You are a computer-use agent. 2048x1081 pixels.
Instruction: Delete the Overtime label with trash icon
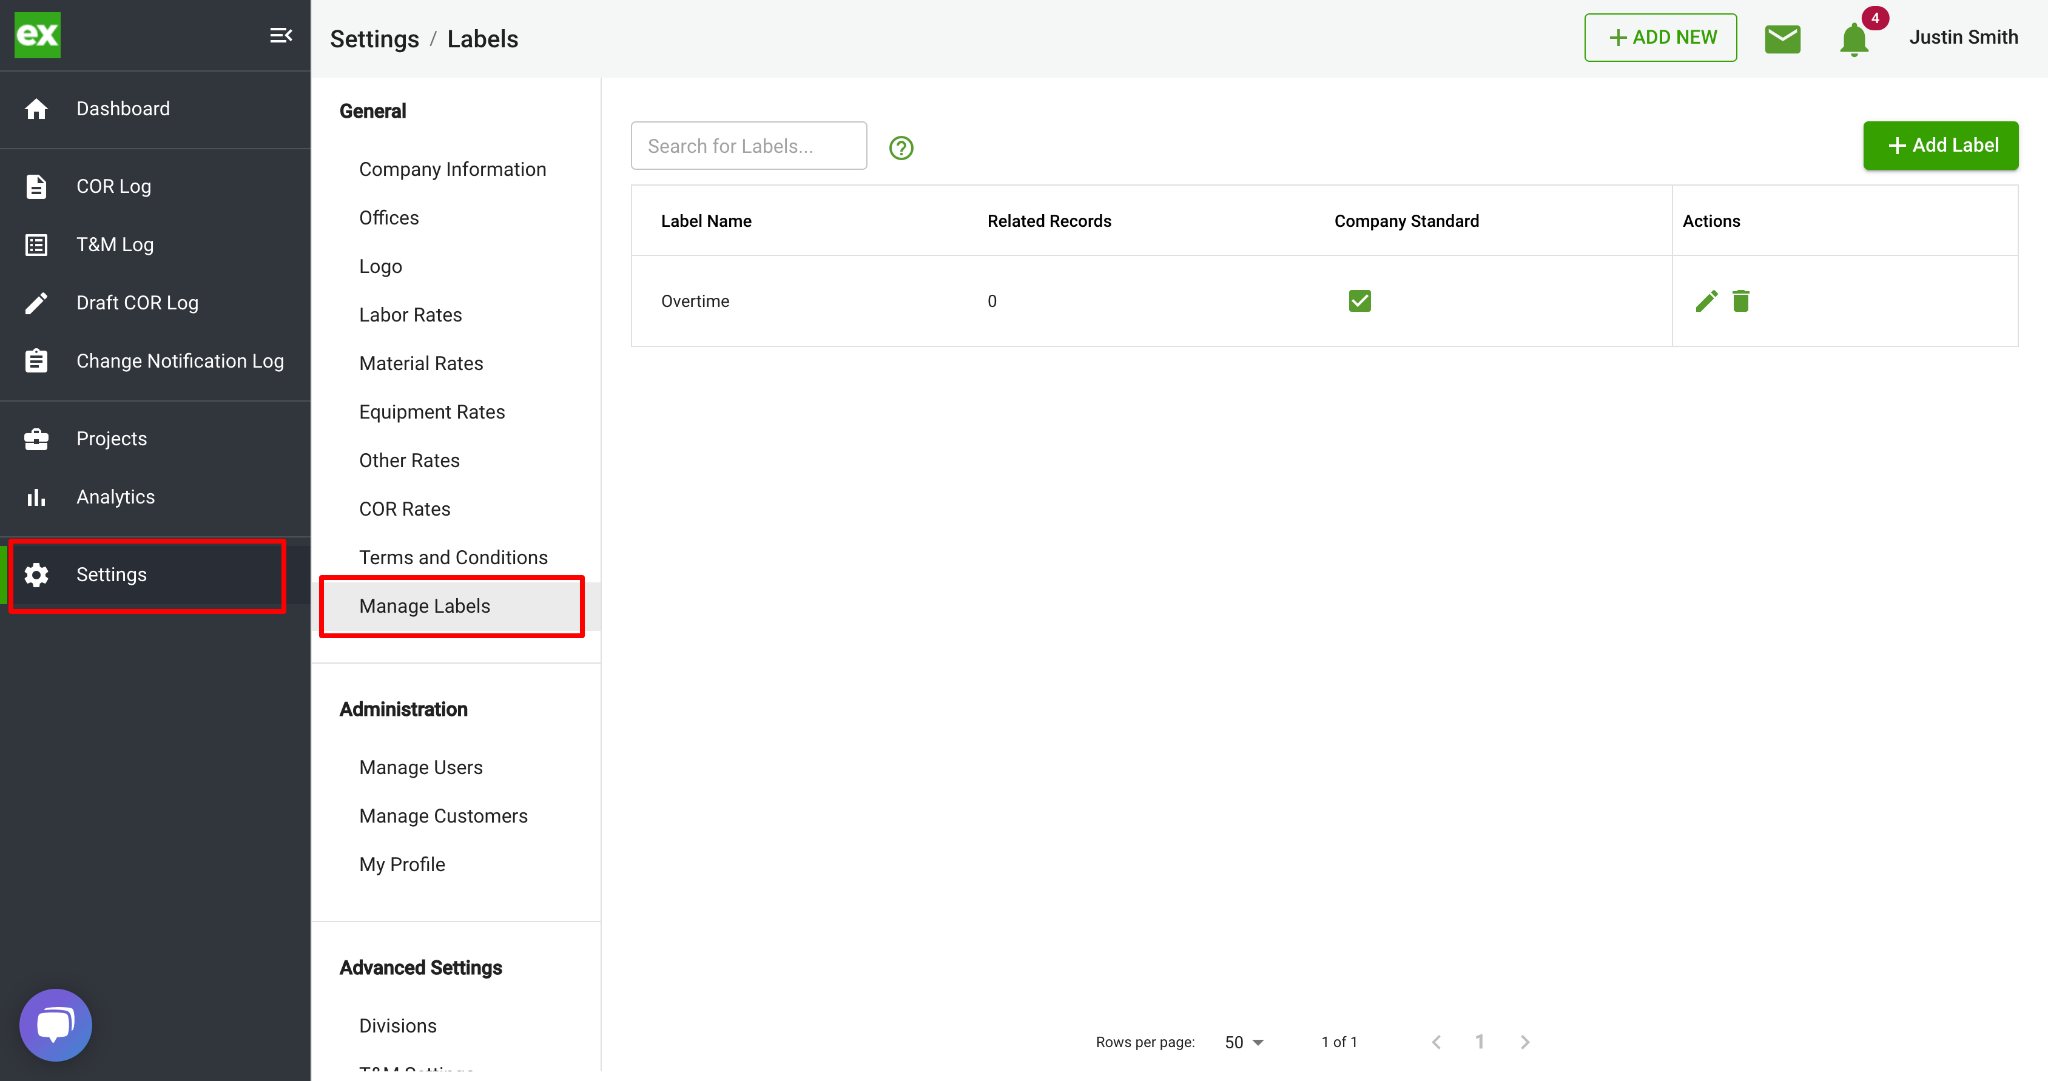click(x=1741, y=301)
